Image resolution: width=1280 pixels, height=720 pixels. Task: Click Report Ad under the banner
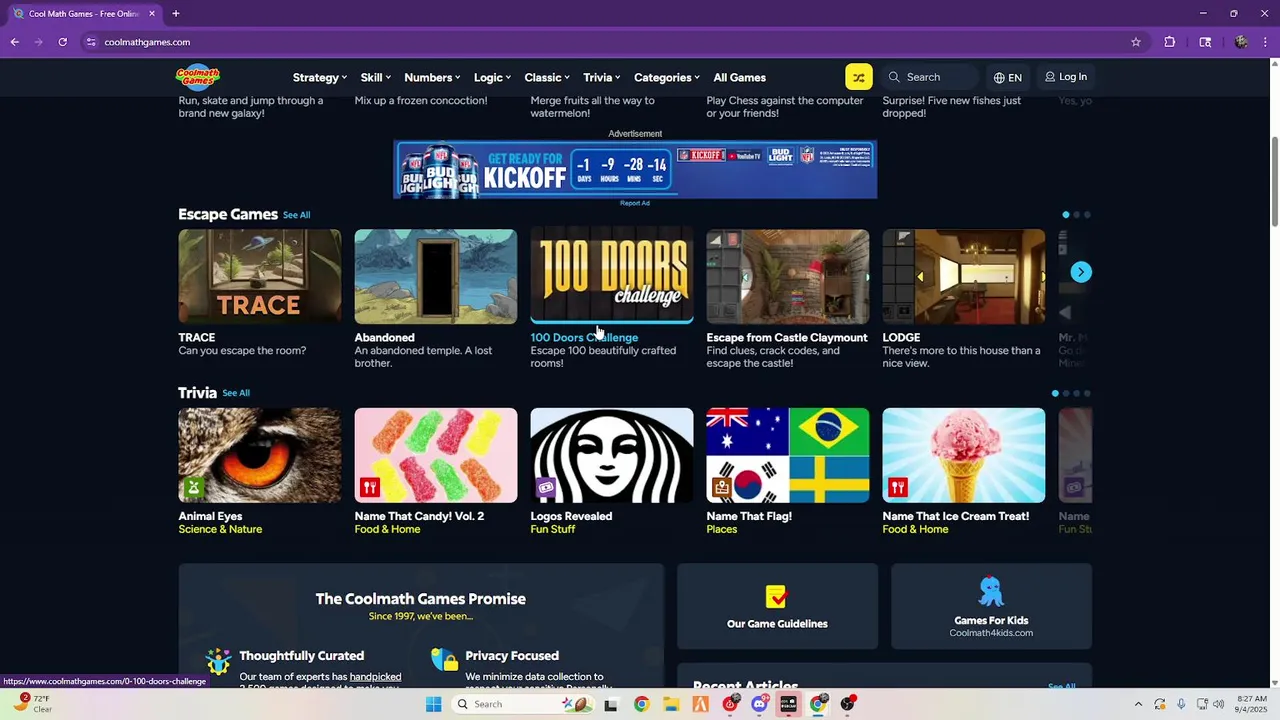[x=635, y=203]
